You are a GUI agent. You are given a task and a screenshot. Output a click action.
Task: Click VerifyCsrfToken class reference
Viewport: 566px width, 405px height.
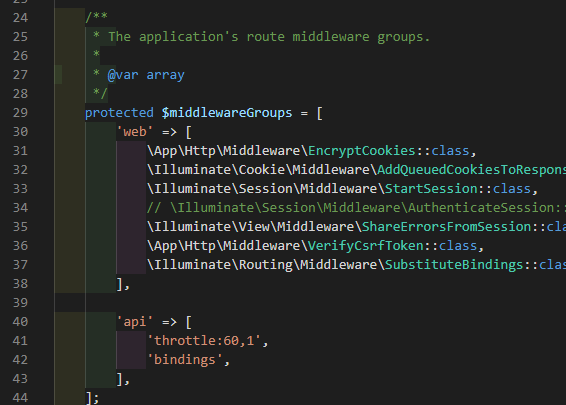click(365, 246)
